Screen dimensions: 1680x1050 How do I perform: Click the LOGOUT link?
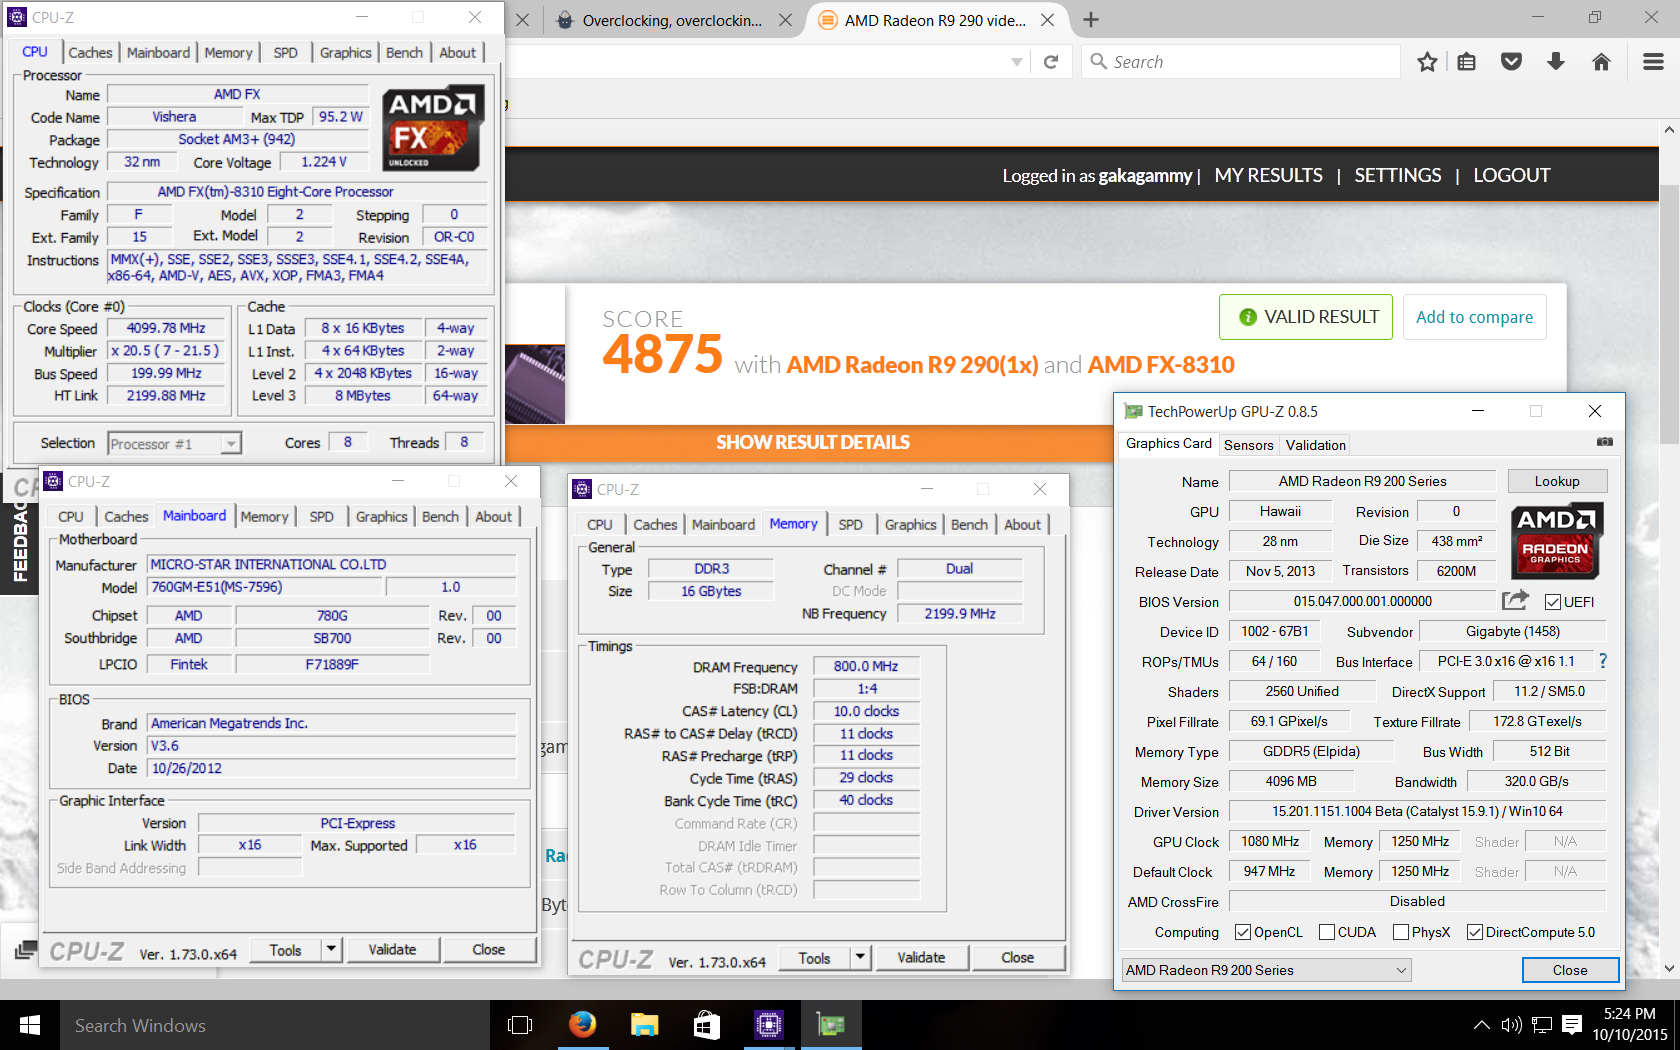1511,175
